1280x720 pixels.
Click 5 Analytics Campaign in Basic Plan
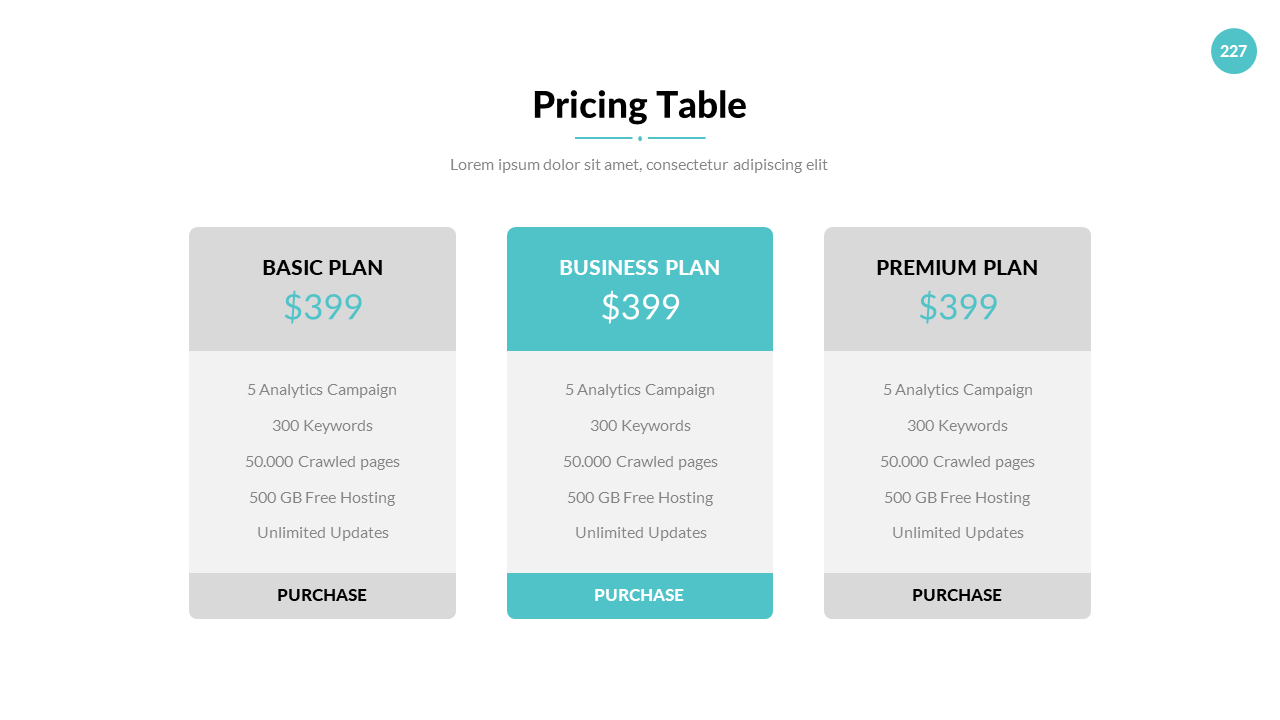click(322, 390)
